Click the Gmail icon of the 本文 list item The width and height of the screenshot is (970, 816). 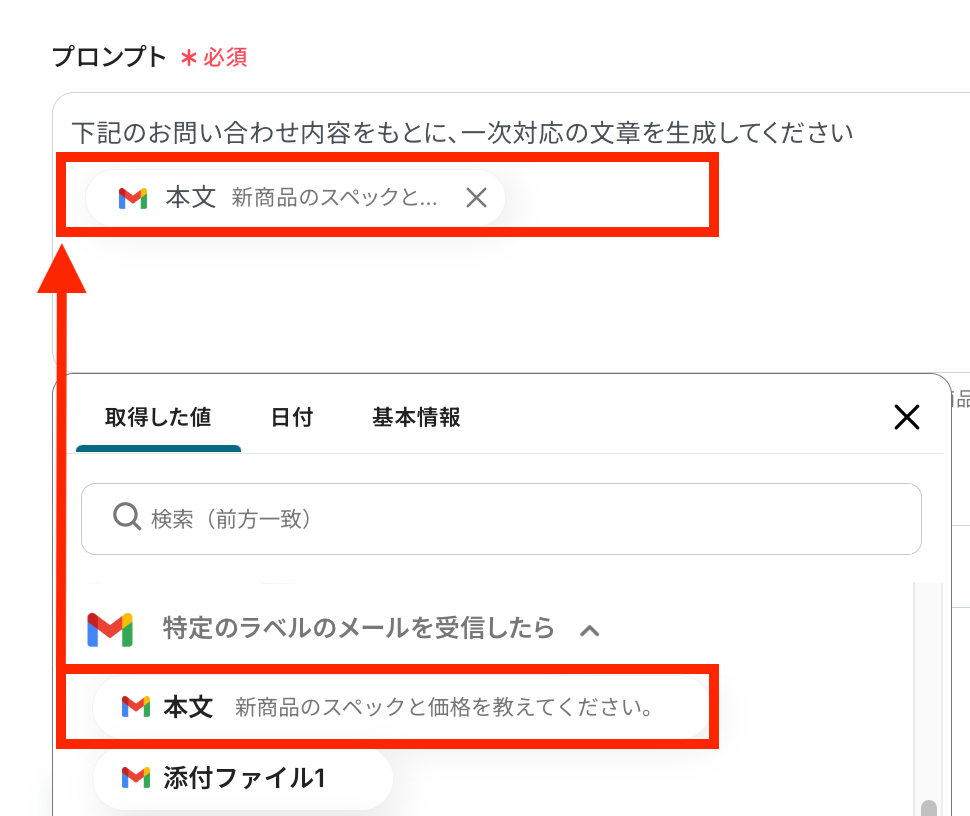coord(136,708)
